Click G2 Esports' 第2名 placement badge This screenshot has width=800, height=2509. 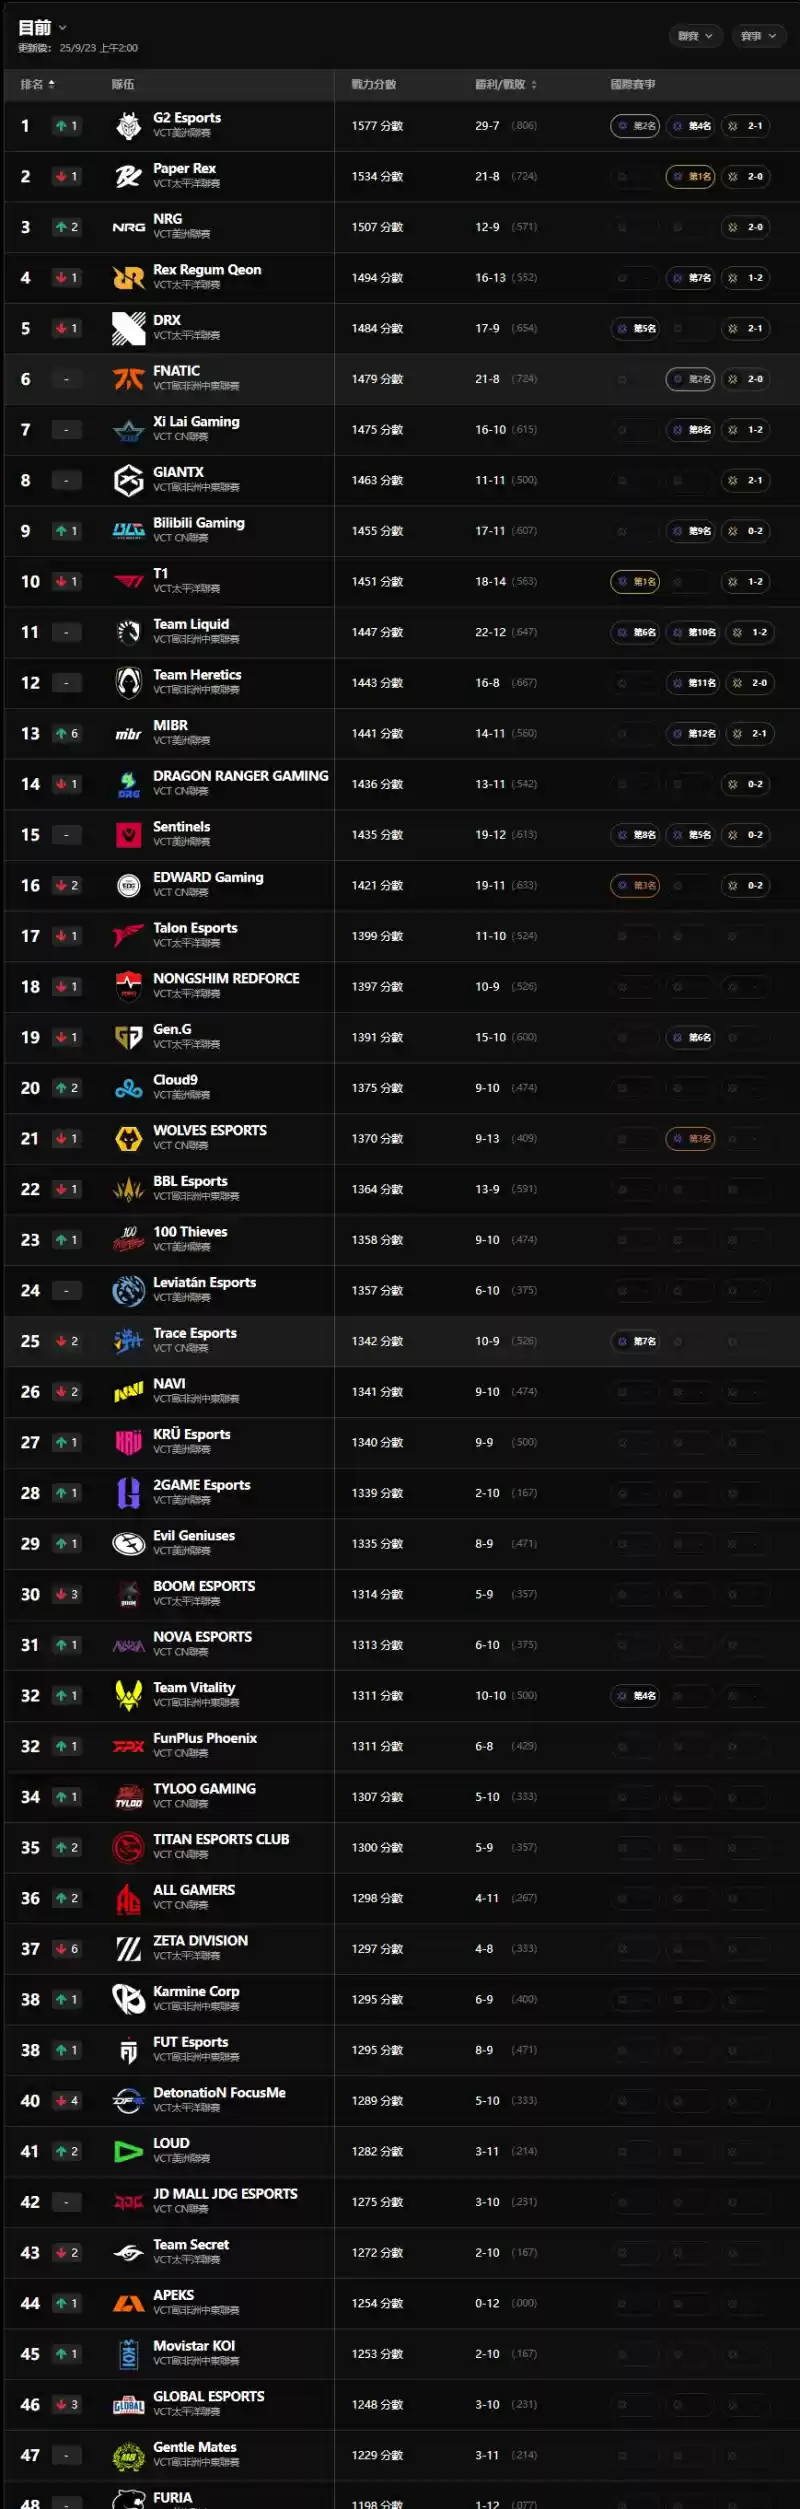[x=635, y=126]
